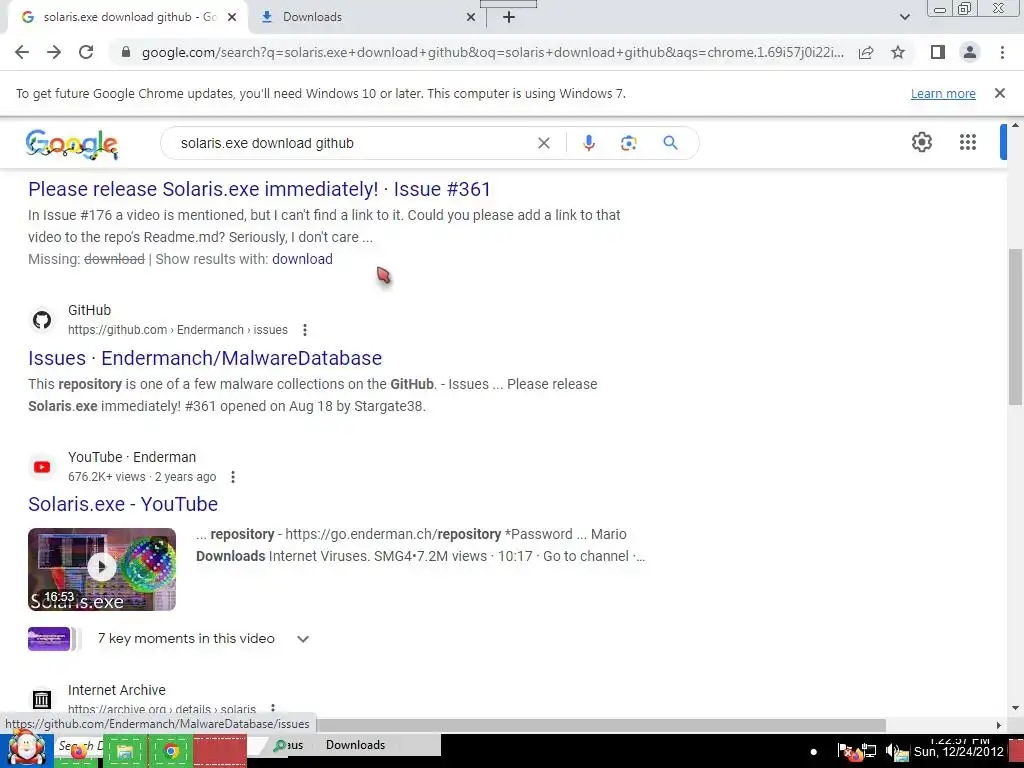Start a voice search with the microphone

[588, 143]
